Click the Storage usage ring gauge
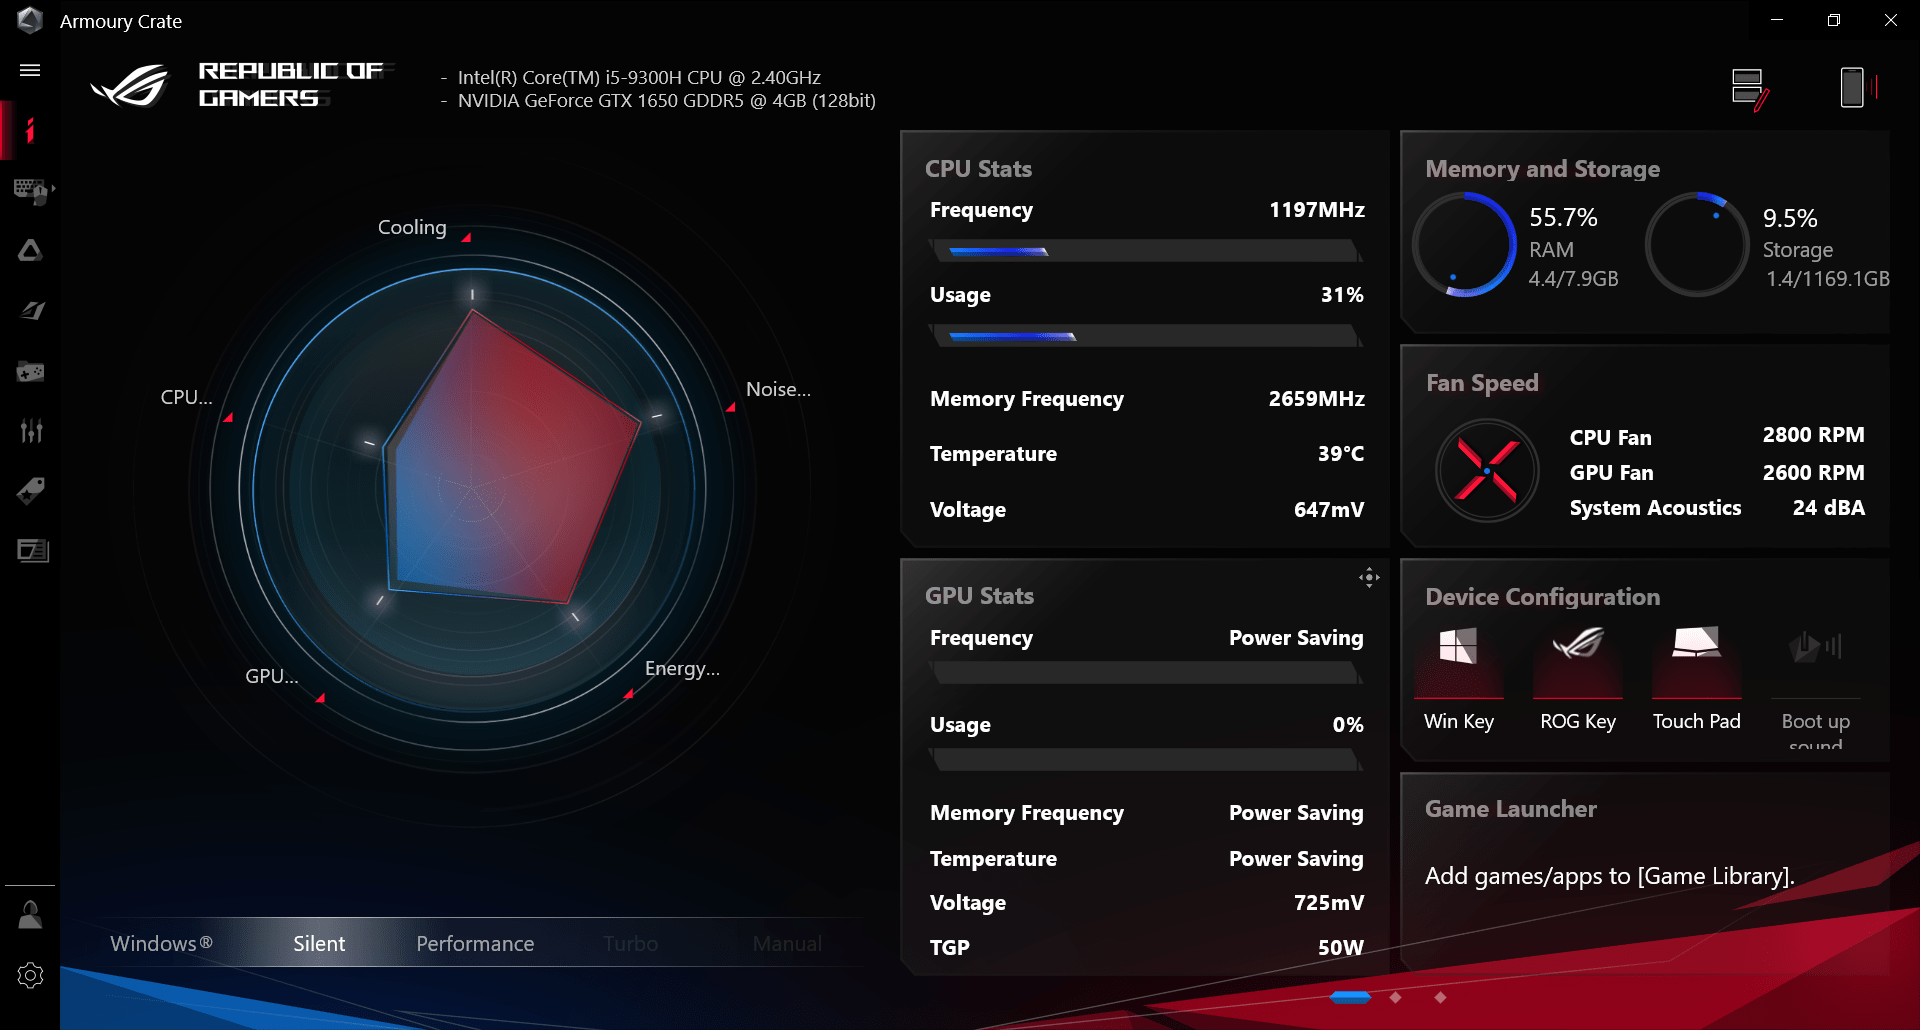Image resolution: width=1920 pixels, height=1030 pixels. (x=1697, y=245)
